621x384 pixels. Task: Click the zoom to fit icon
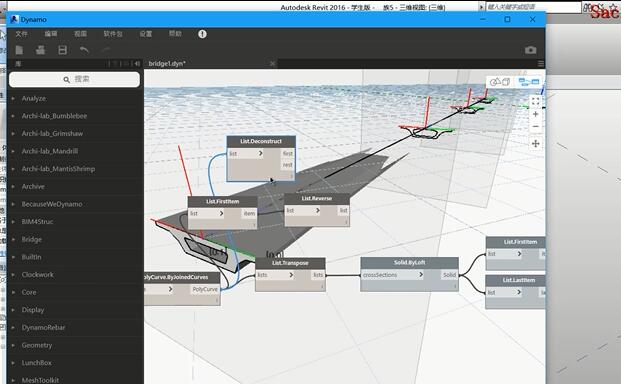[x=535, y=101]
